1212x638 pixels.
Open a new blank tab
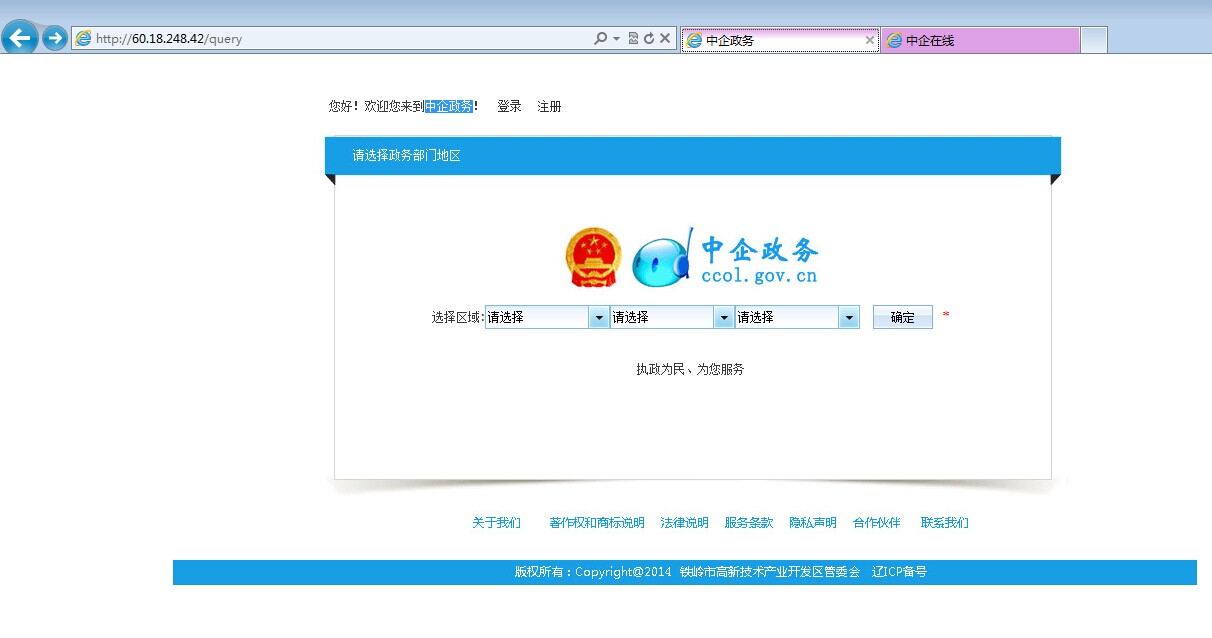pos(1094,40)
